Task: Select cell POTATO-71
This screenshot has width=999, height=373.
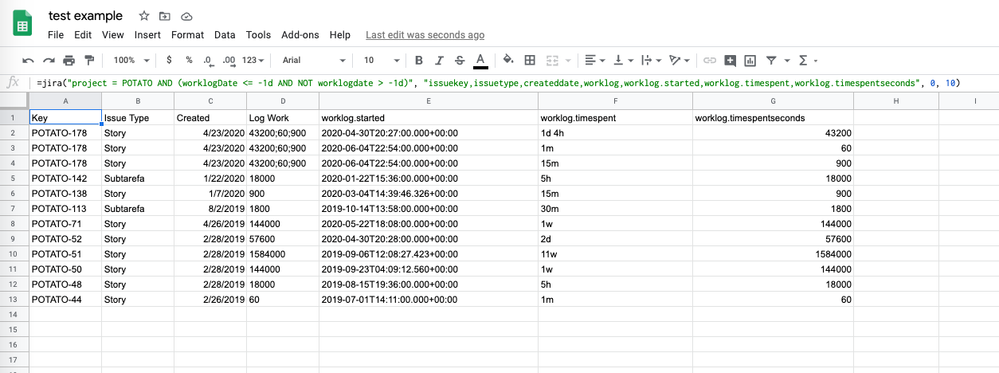Action: [64, 224]
